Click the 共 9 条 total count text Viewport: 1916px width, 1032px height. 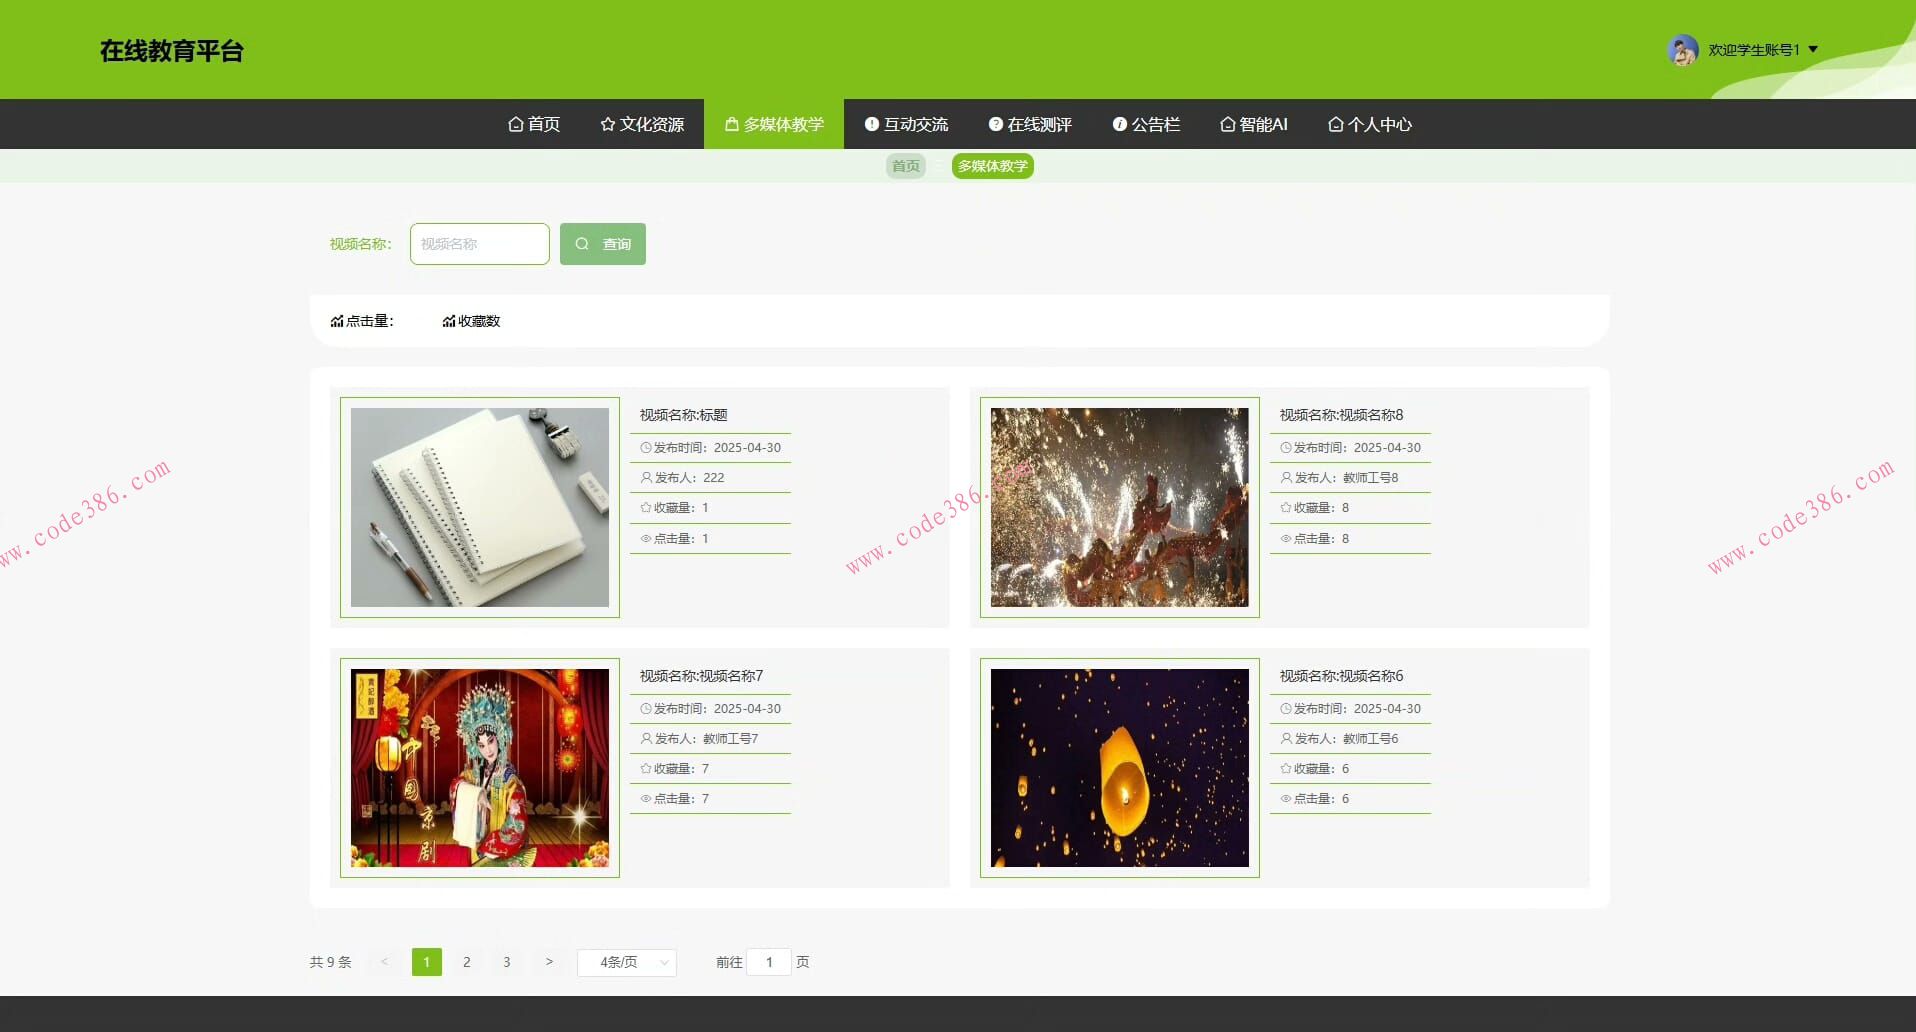(x=331, y=962)
